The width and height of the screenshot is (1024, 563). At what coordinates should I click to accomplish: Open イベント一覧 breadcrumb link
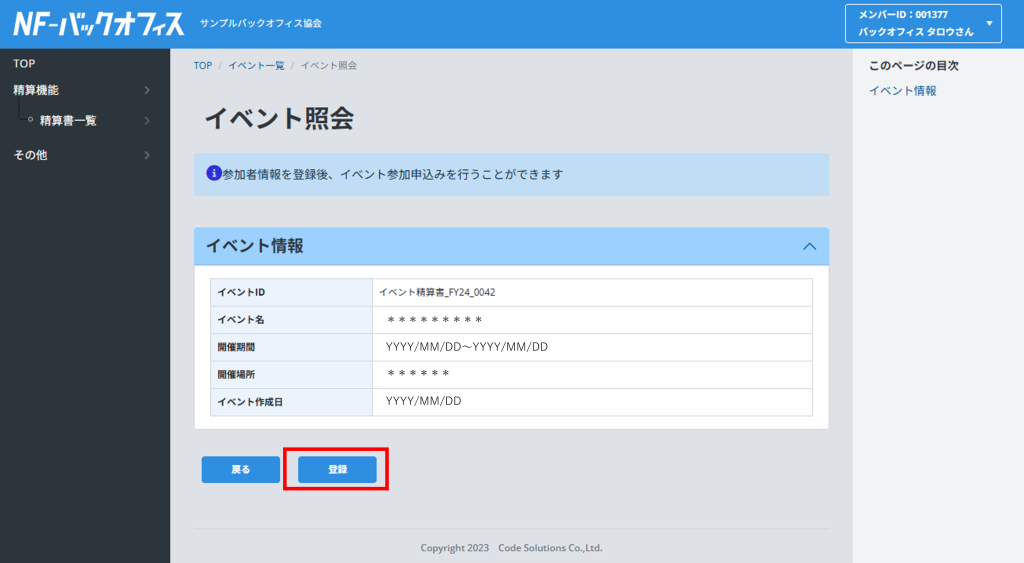pos(256,65)
